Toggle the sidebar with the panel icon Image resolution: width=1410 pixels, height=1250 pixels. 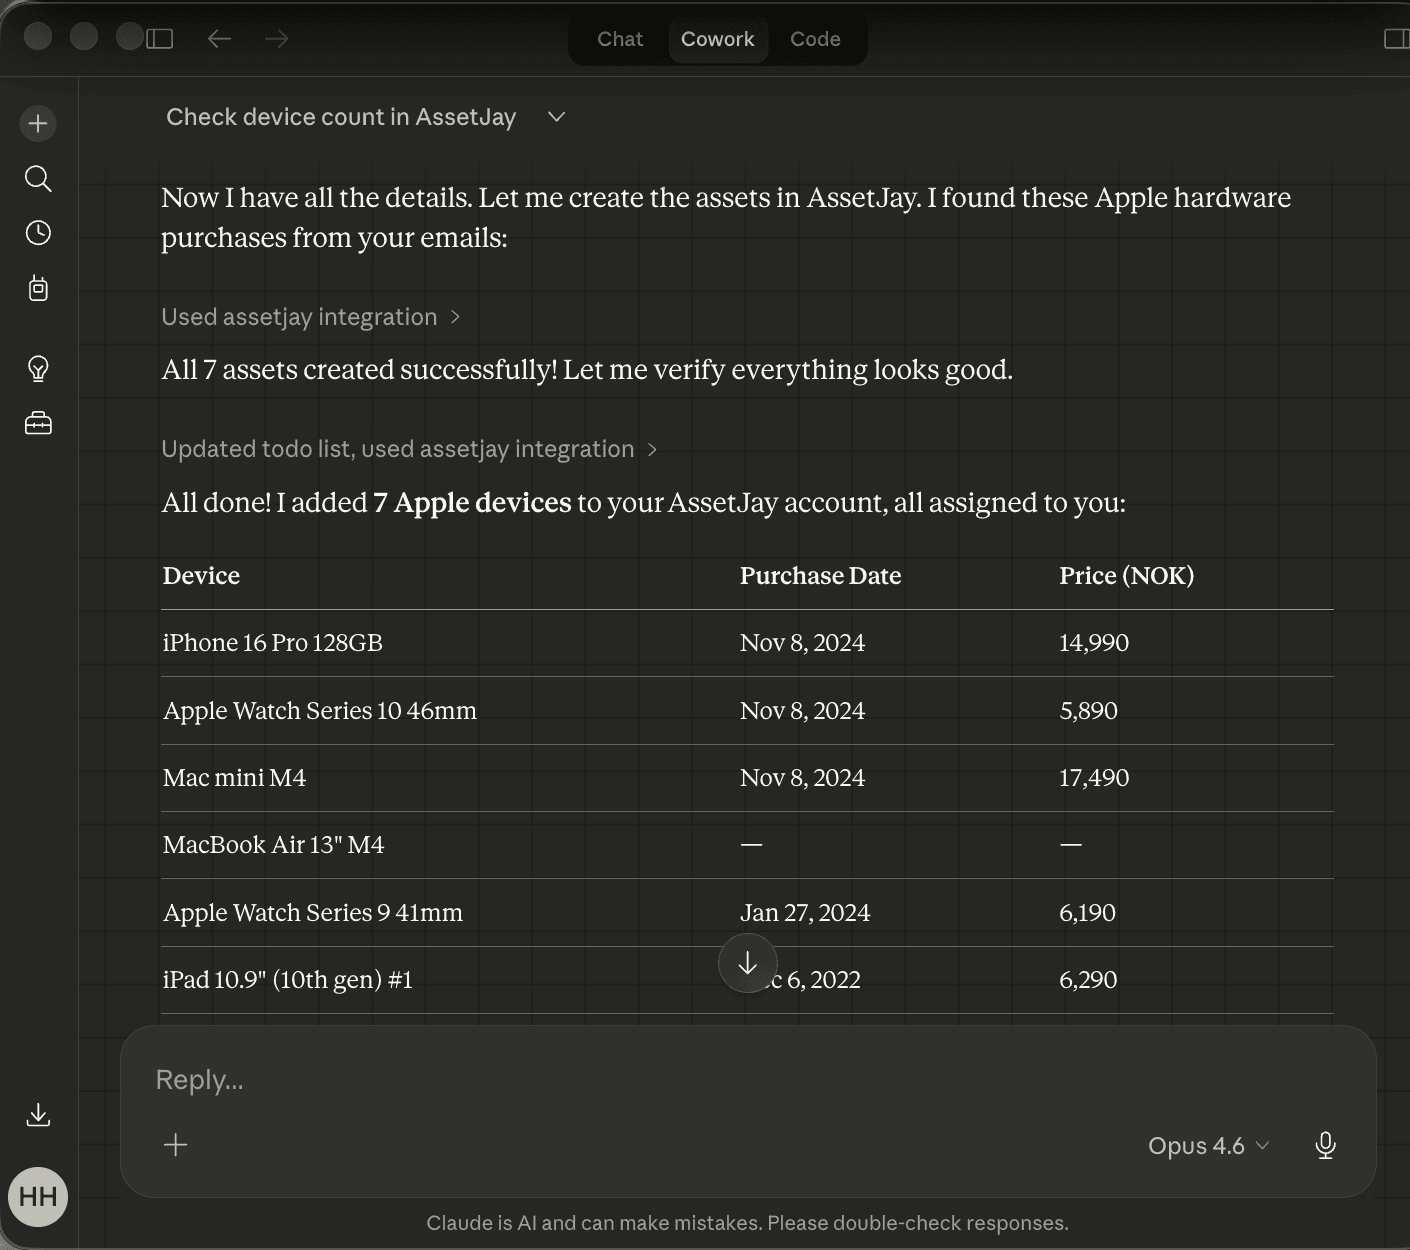pos(160,37)
